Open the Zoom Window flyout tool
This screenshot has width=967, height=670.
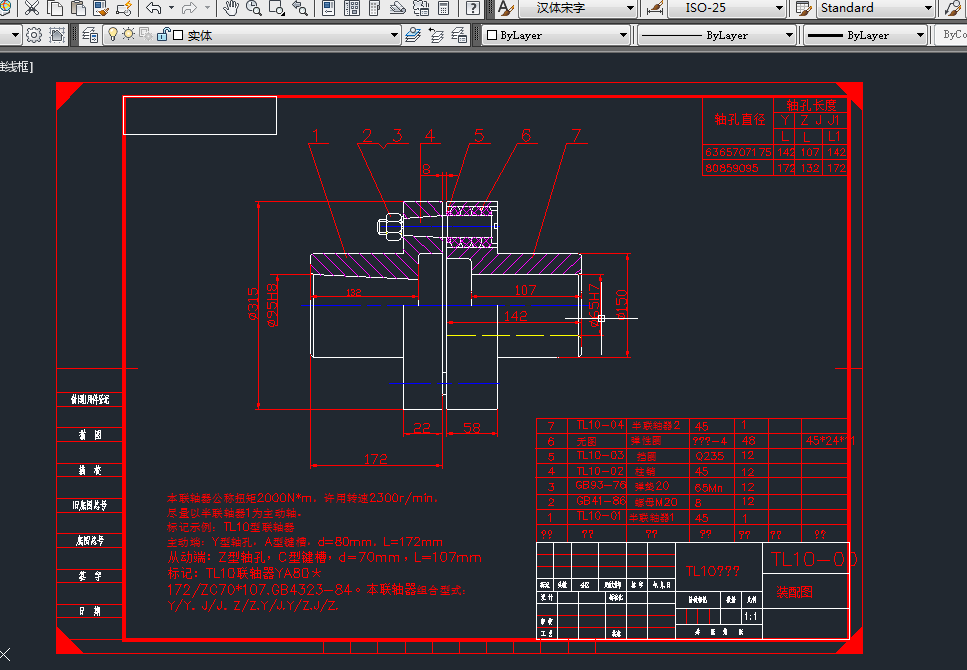click(277, 8)
